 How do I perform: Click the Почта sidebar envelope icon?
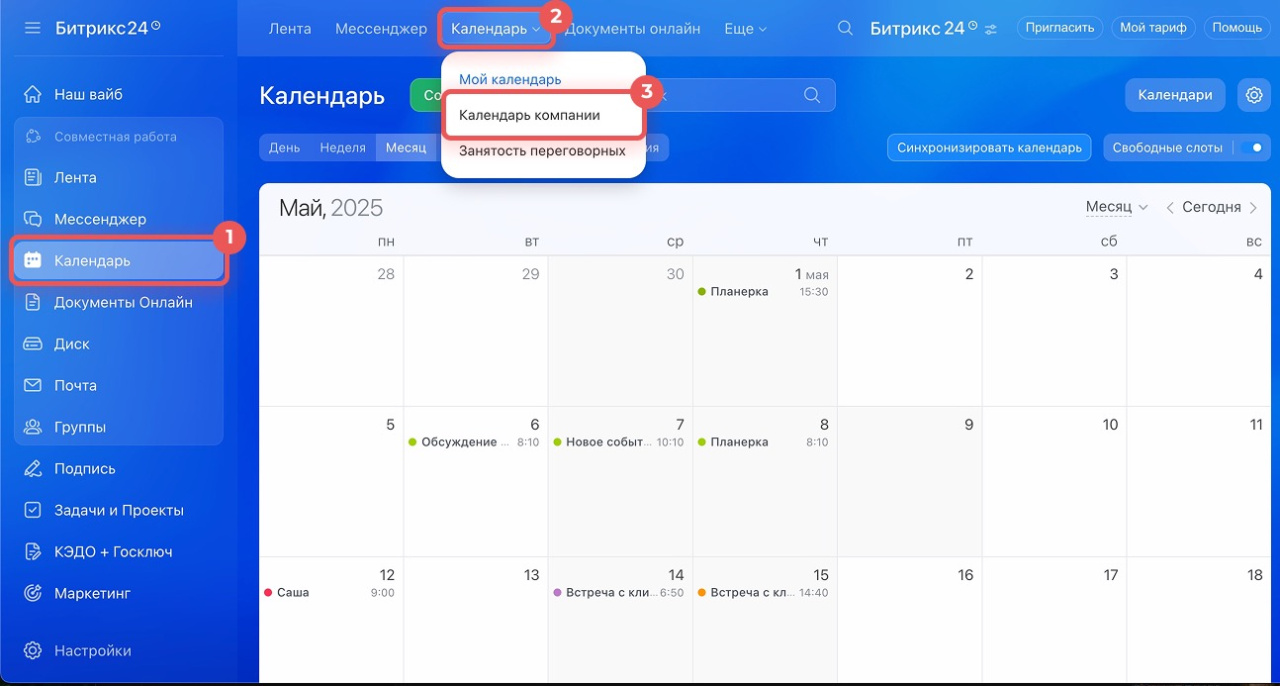pyautogui.click(x=33, y=386)
